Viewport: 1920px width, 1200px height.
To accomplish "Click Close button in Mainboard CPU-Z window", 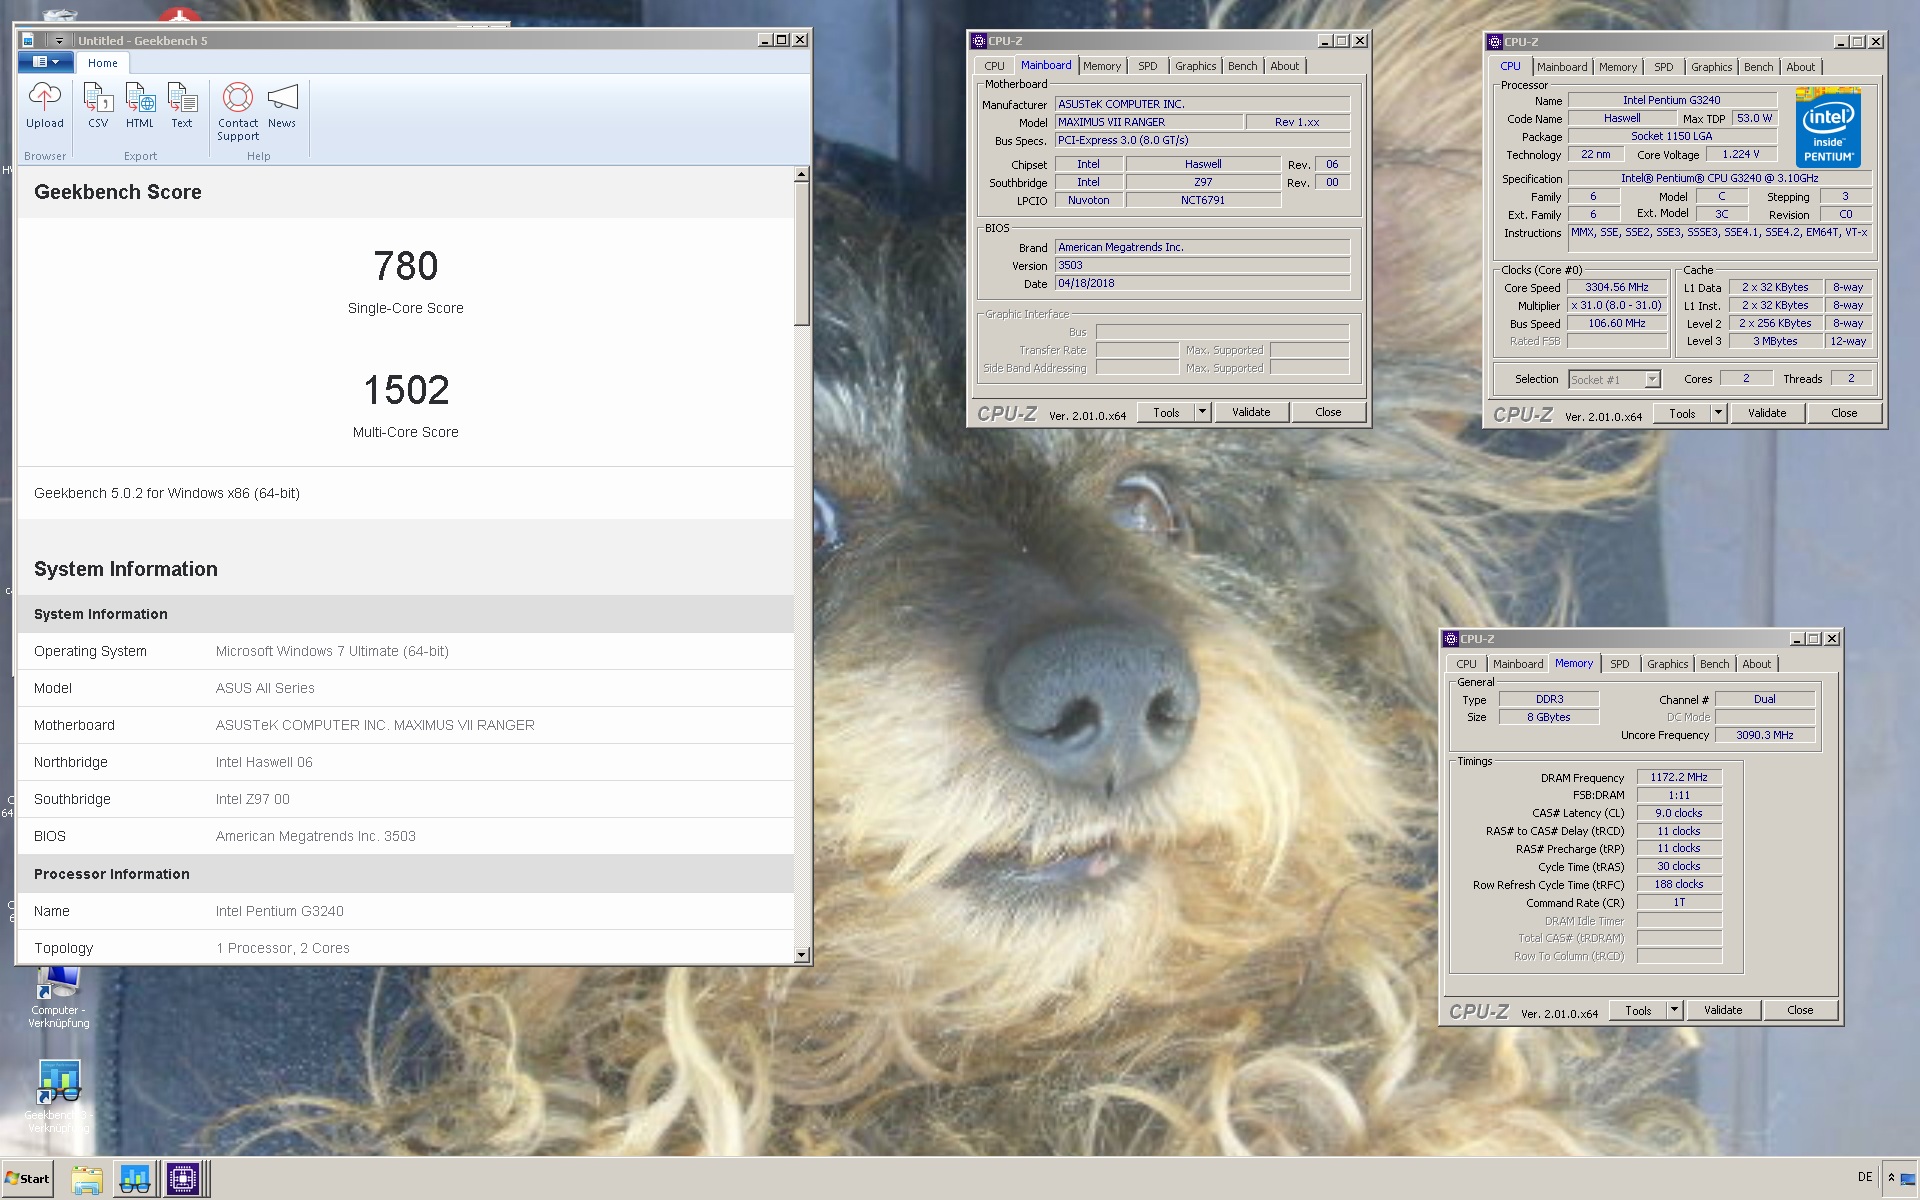I will 1328,412.
